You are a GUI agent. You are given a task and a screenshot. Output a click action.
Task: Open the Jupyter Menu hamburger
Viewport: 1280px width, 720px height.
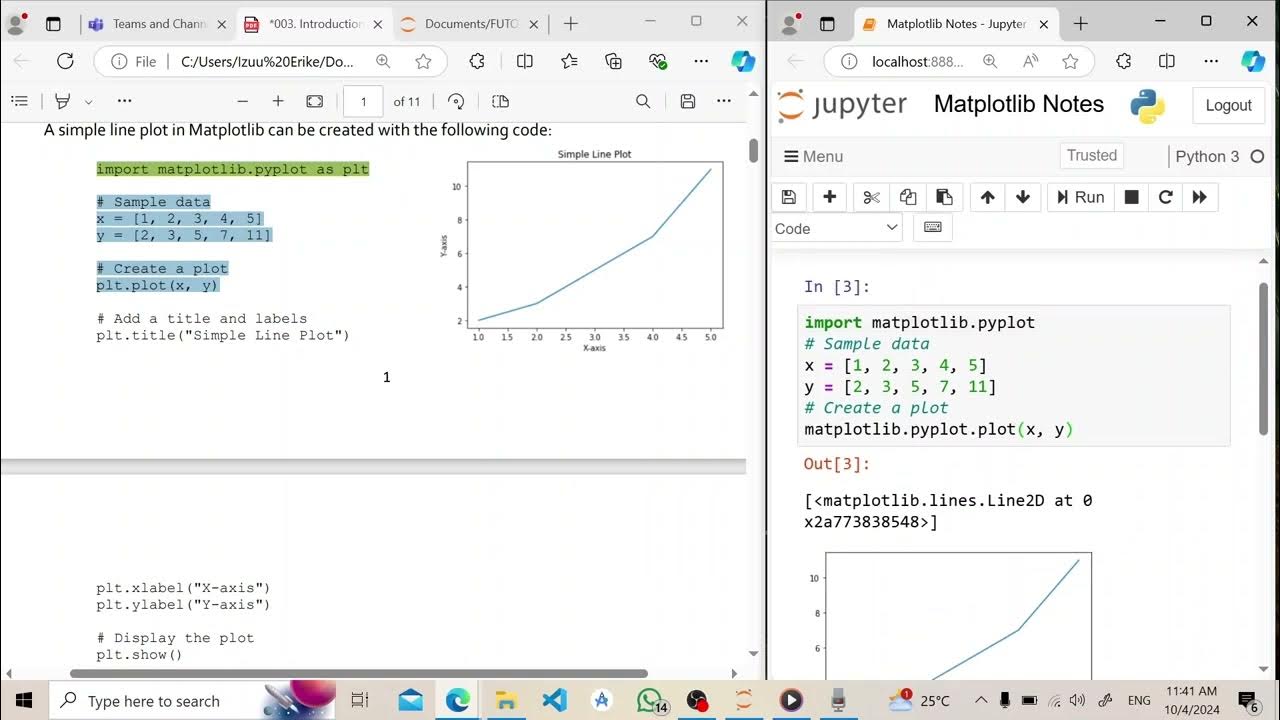(814, 156)
